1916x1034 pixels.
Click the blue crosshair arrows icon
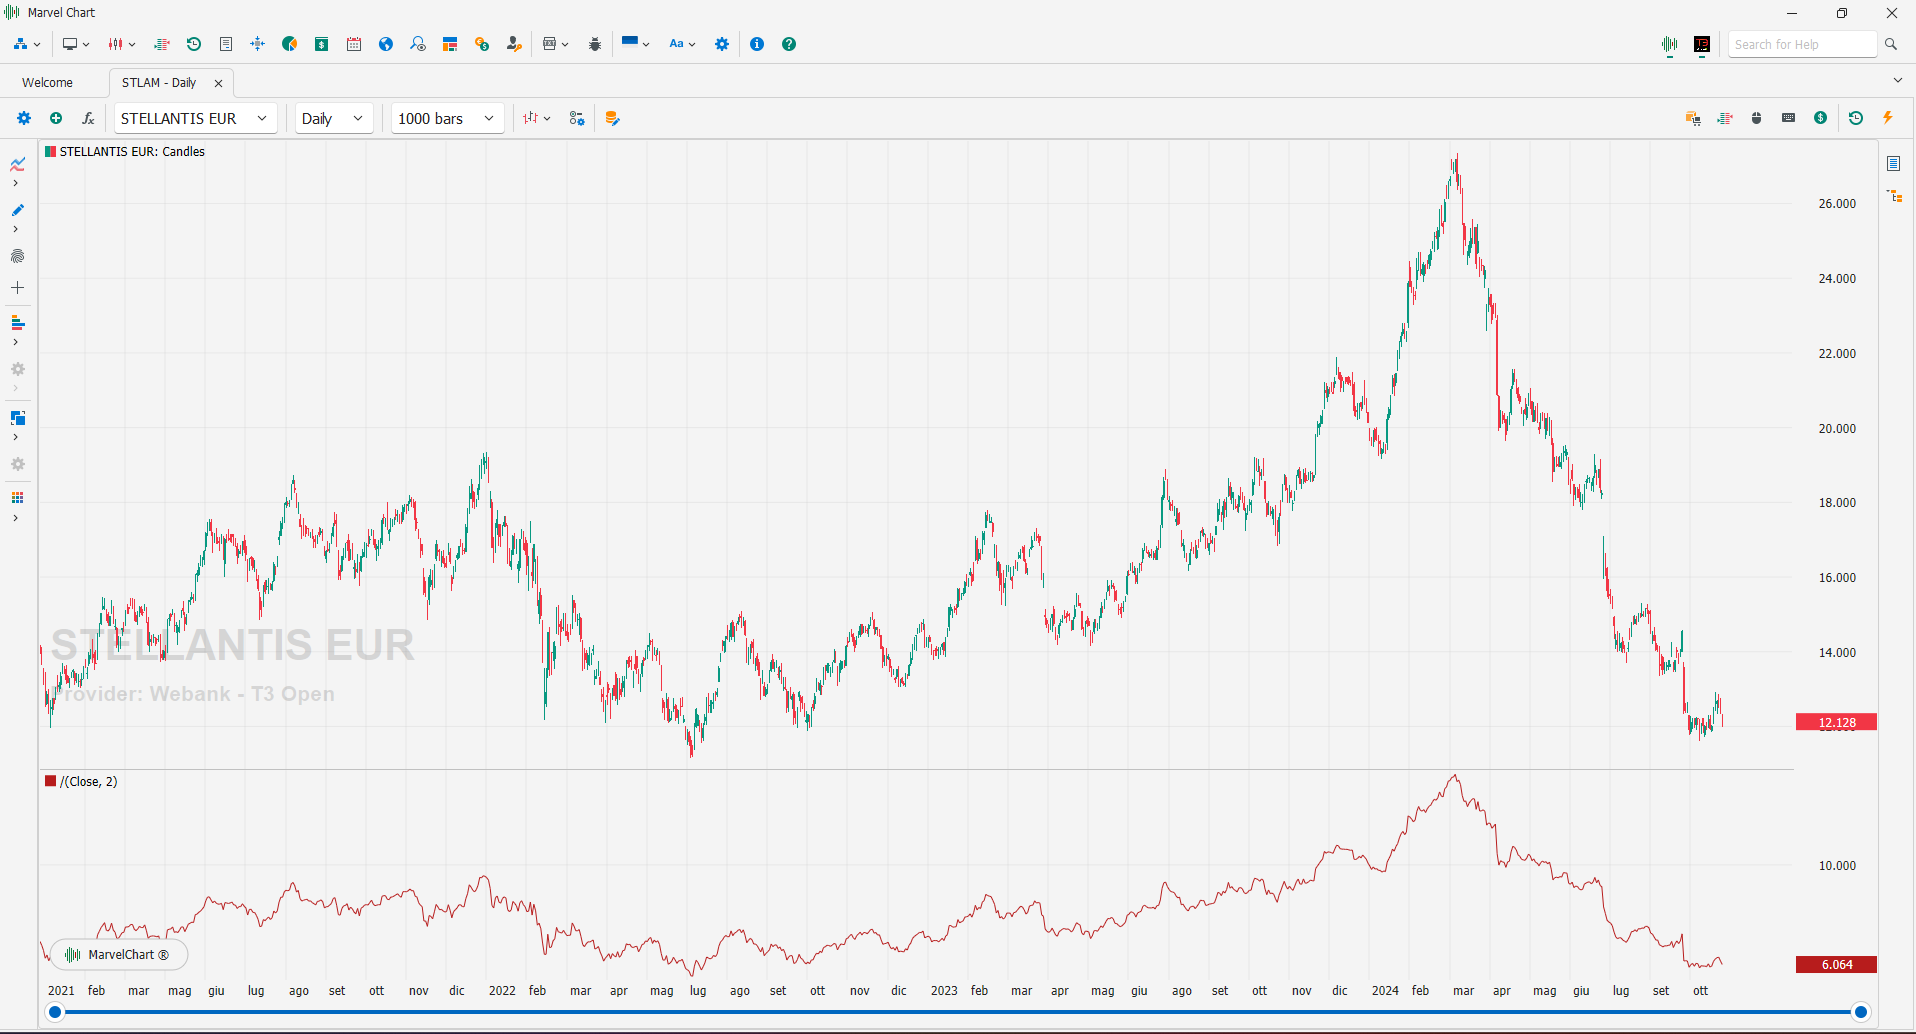coord(258,44)
